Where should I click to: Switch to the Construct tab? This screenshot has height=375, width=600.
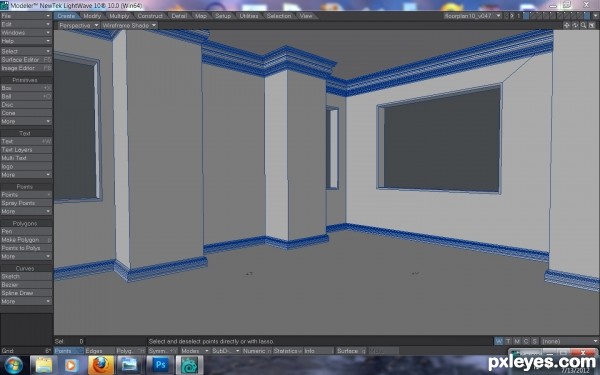[150, 16]
